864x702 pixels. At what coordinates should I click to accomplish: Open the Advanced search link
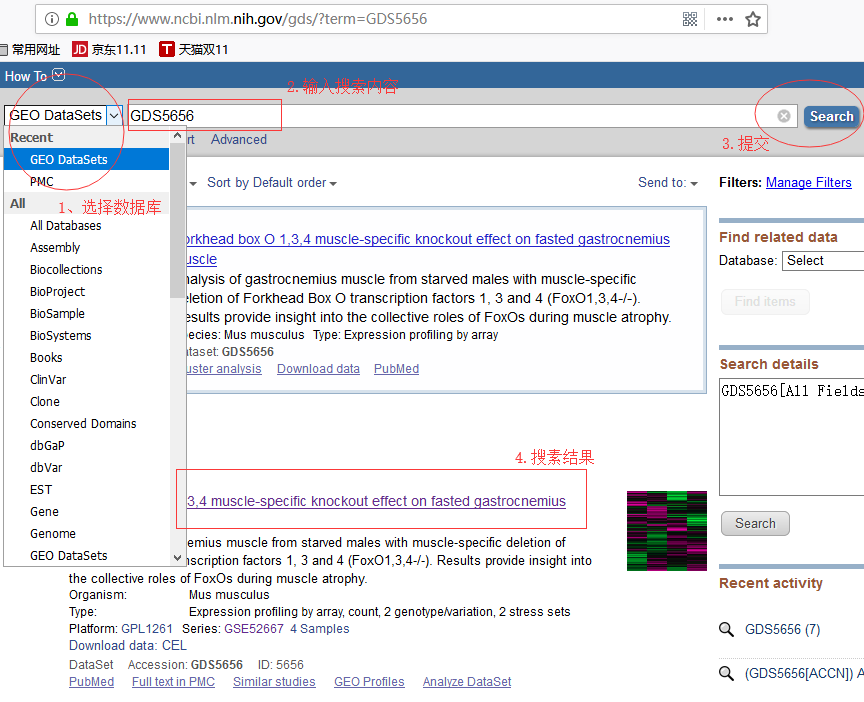click(239, 139)
